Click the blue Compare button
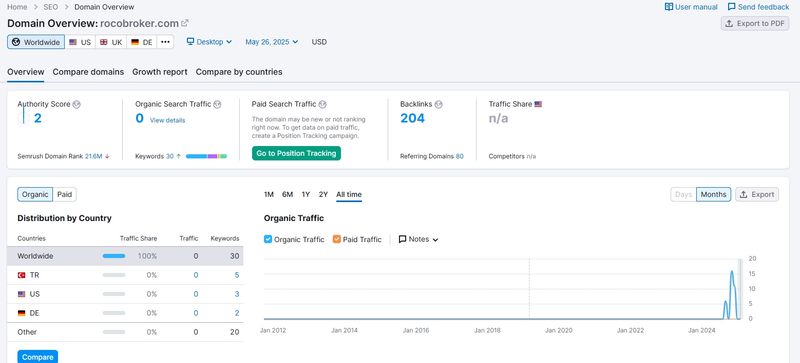 point(38,357)
